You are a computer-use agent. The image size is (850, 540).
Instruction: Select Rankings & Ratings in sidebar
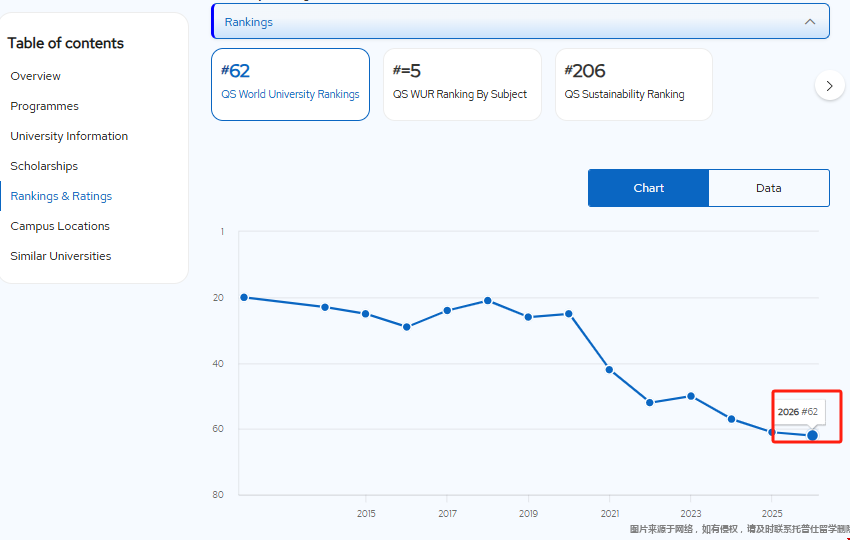tap(61, 196)
